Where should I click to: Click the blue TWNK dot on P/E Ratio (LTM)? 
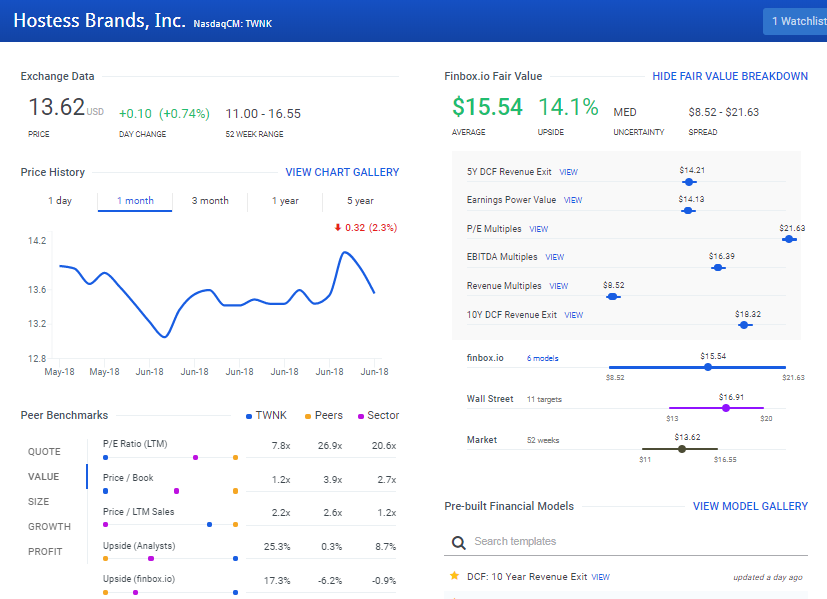pos(105,458)
